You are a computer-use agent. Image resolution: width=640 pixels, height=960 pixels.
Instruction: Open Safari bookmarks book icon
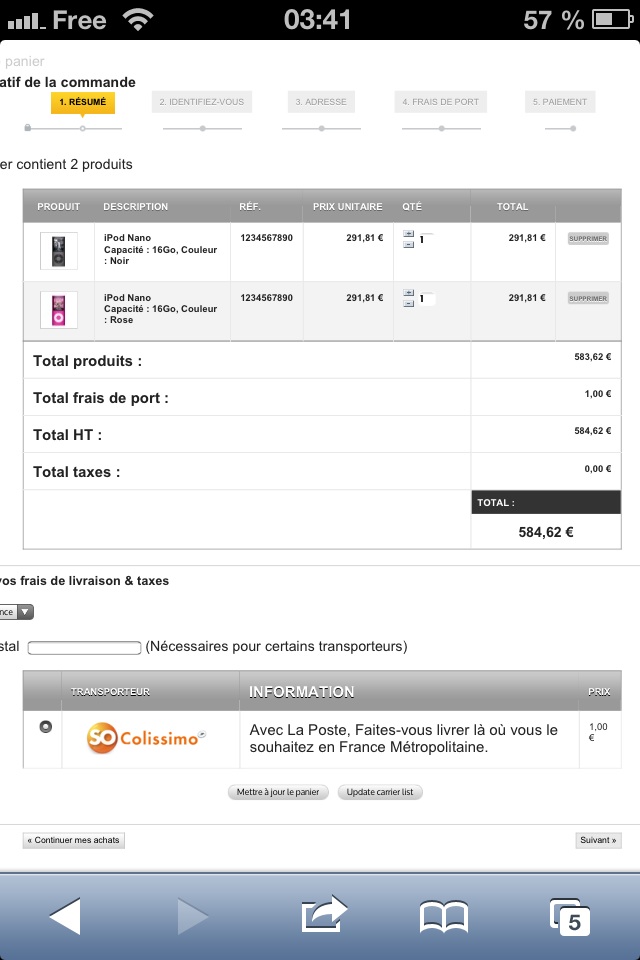(443, 917)
